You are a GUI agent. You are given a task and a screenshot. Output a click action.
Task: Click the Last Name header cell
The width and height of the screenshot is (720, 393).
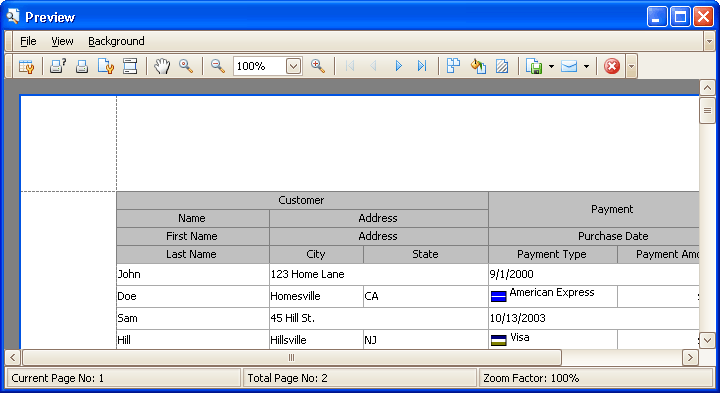pyautogui.click(x=192, y=254)
